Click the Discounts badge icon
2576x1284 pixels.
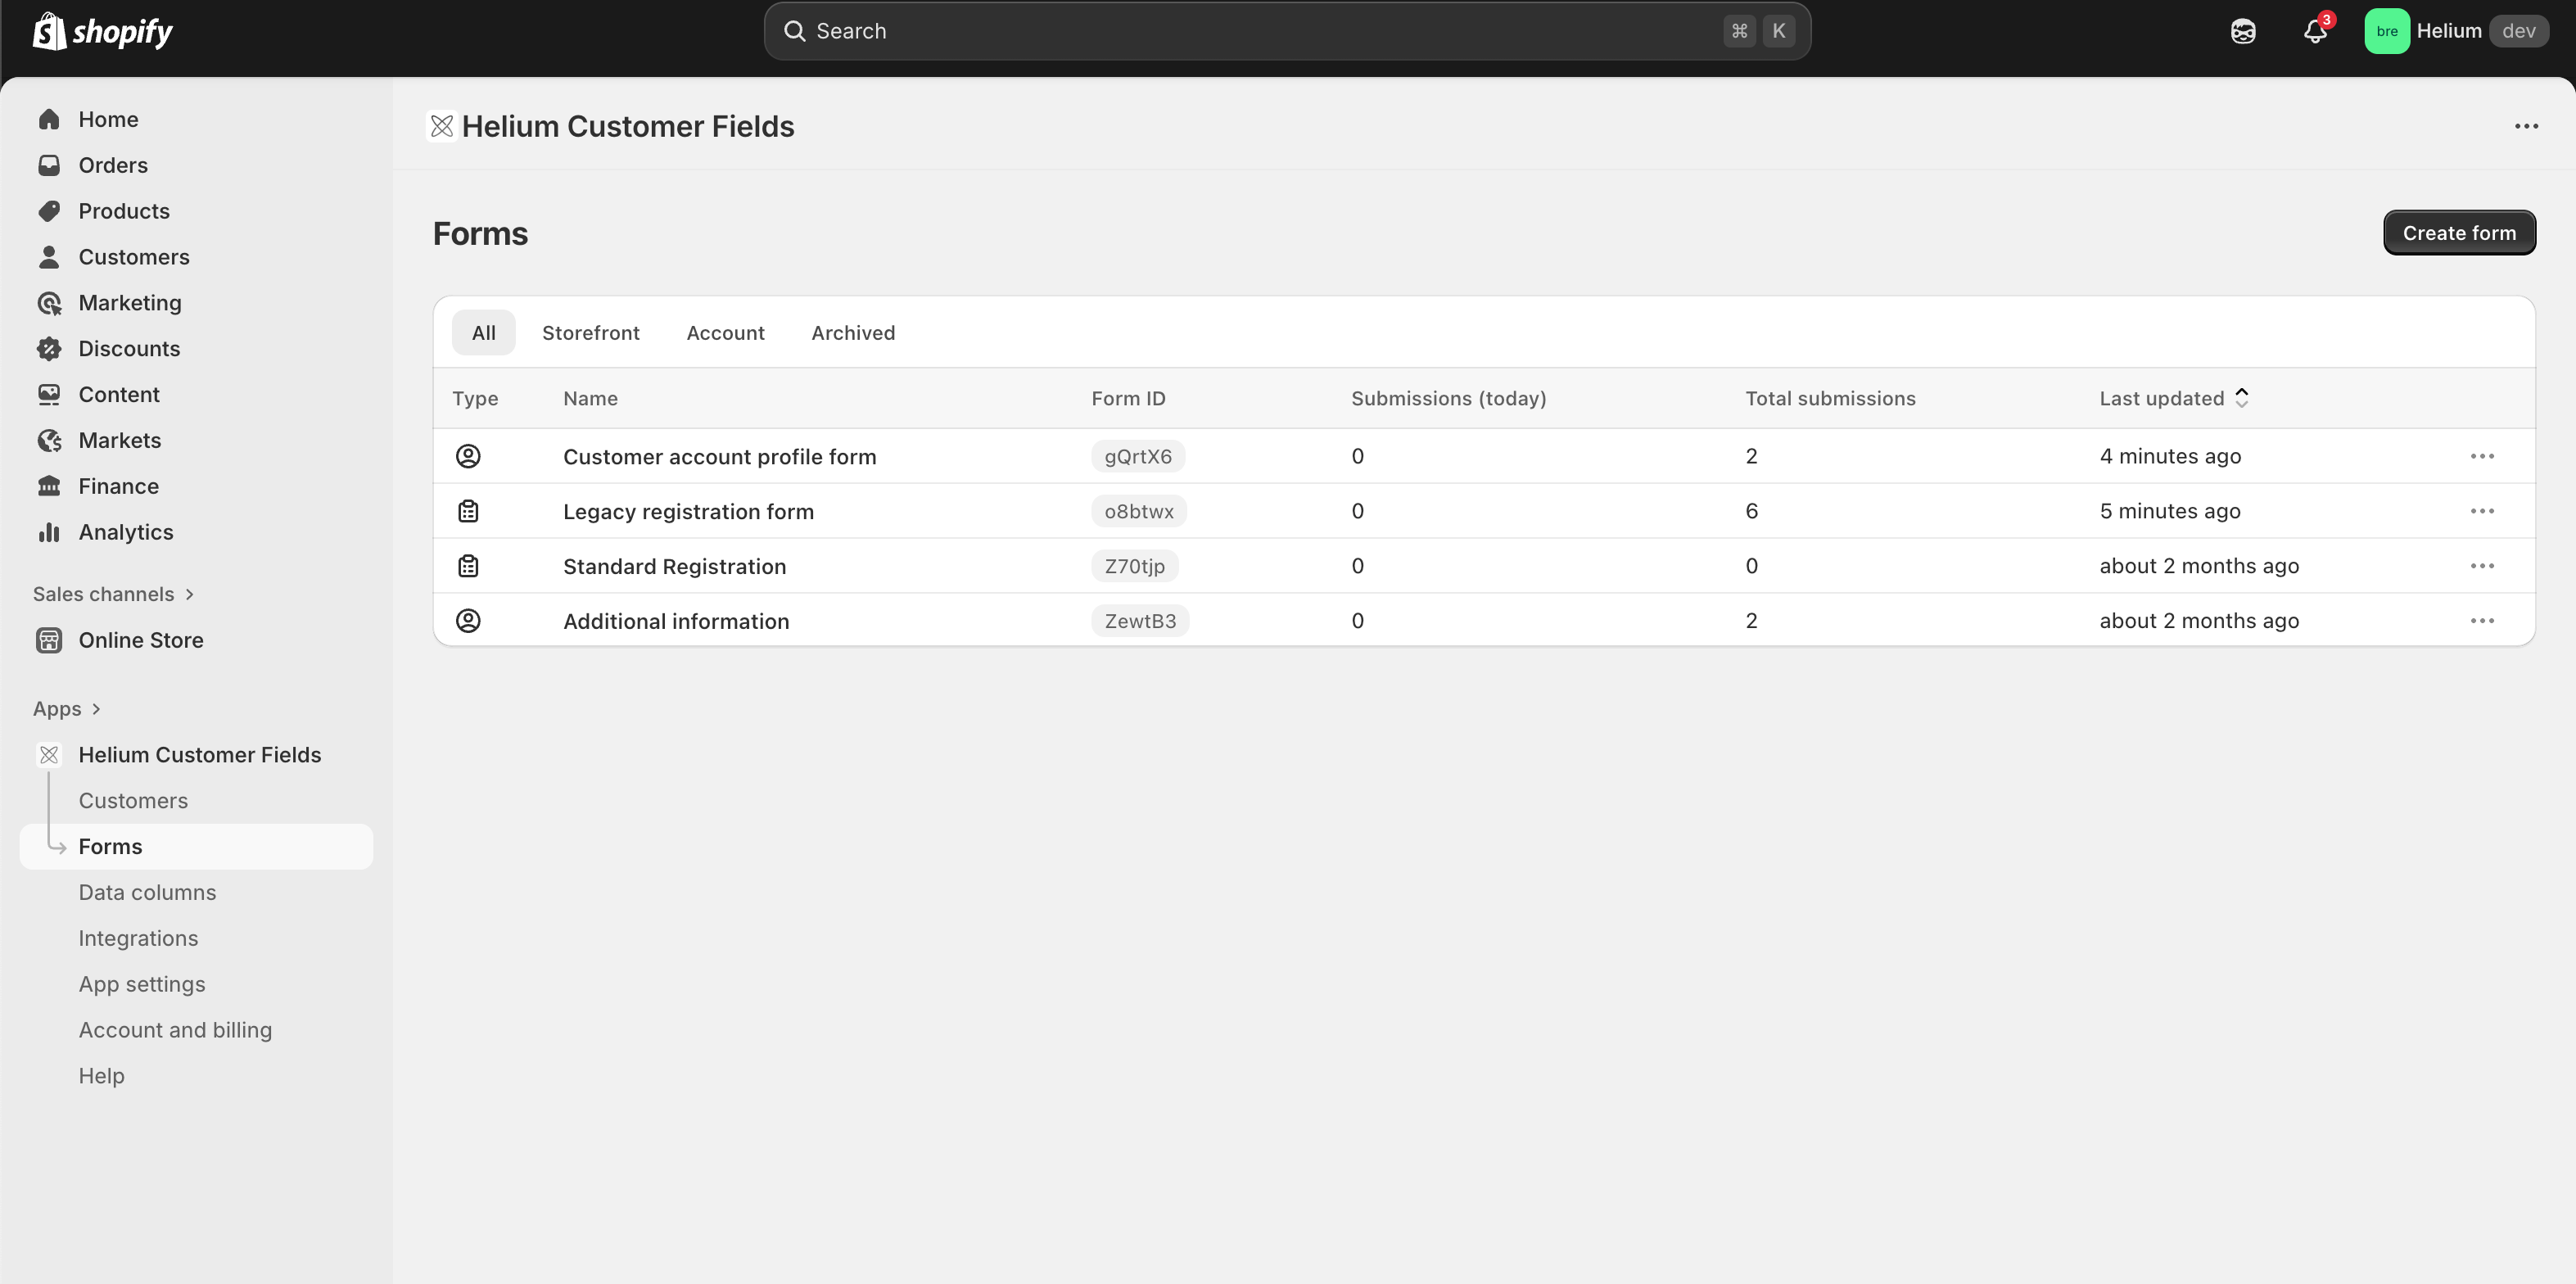point(49,349)
